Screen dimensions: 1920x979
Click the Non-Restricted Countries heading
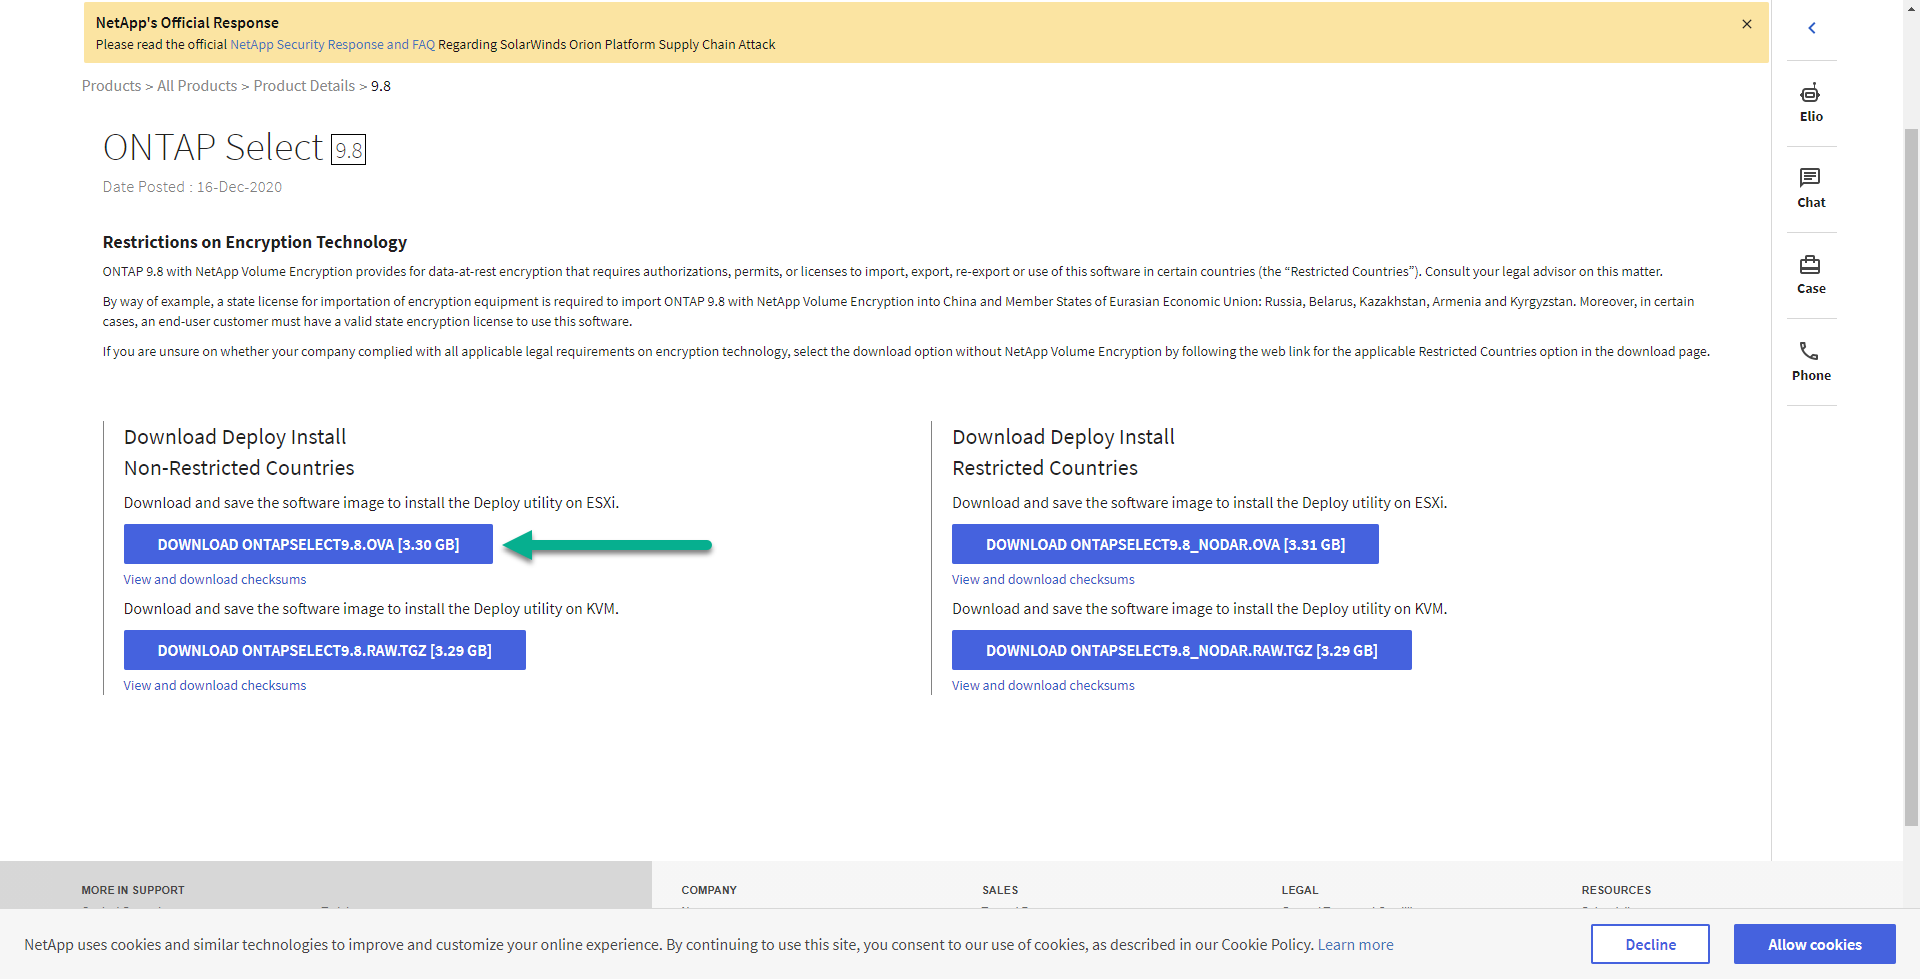pos(239,468)
